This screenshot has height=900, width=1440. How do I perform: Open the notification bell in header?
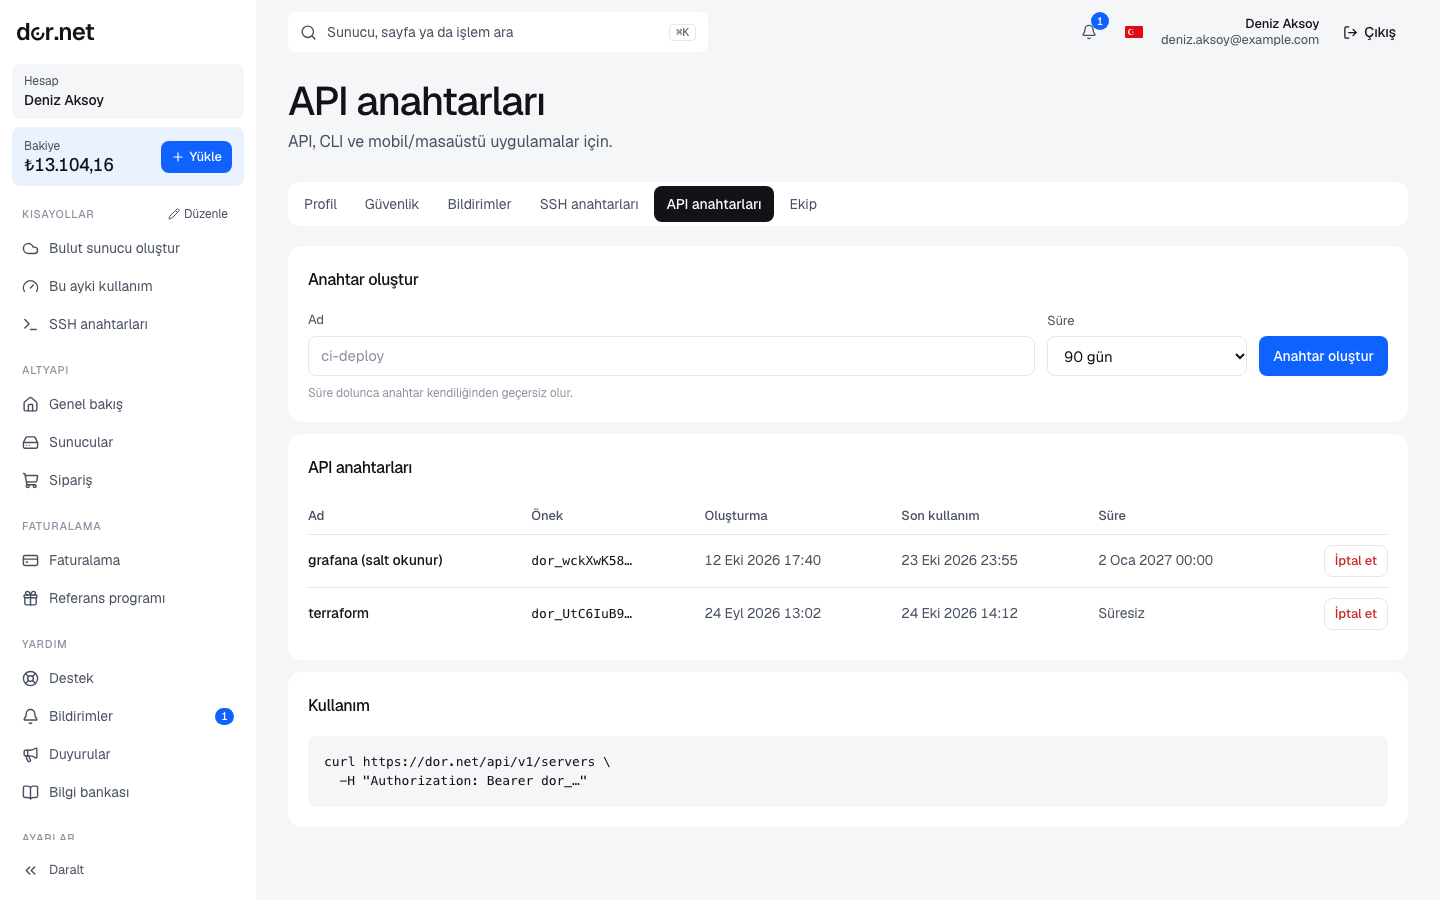pyautogui.click(x=1089, y=32)
